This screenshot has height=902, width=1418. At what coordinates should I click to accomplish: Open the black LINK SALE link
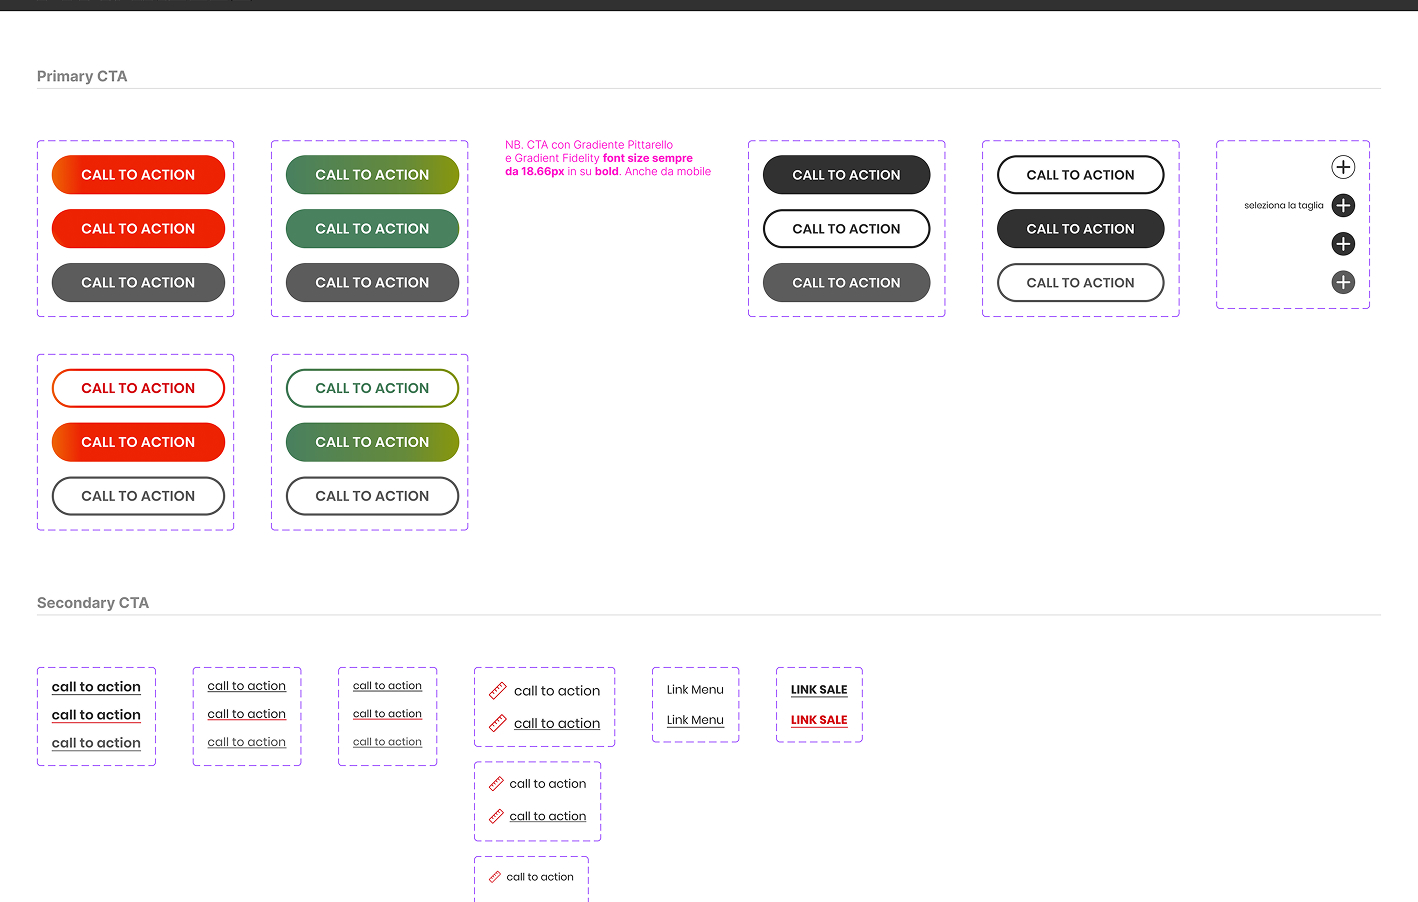818,690
